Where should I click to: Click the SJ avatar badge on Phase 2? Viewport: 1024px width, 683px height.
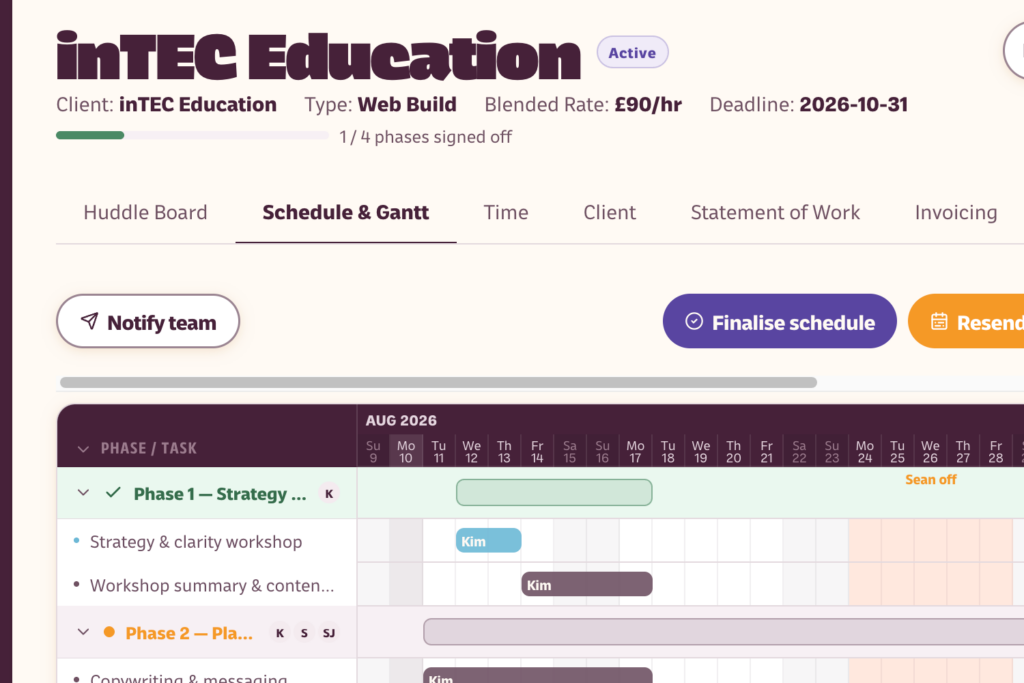pos(329,633)
